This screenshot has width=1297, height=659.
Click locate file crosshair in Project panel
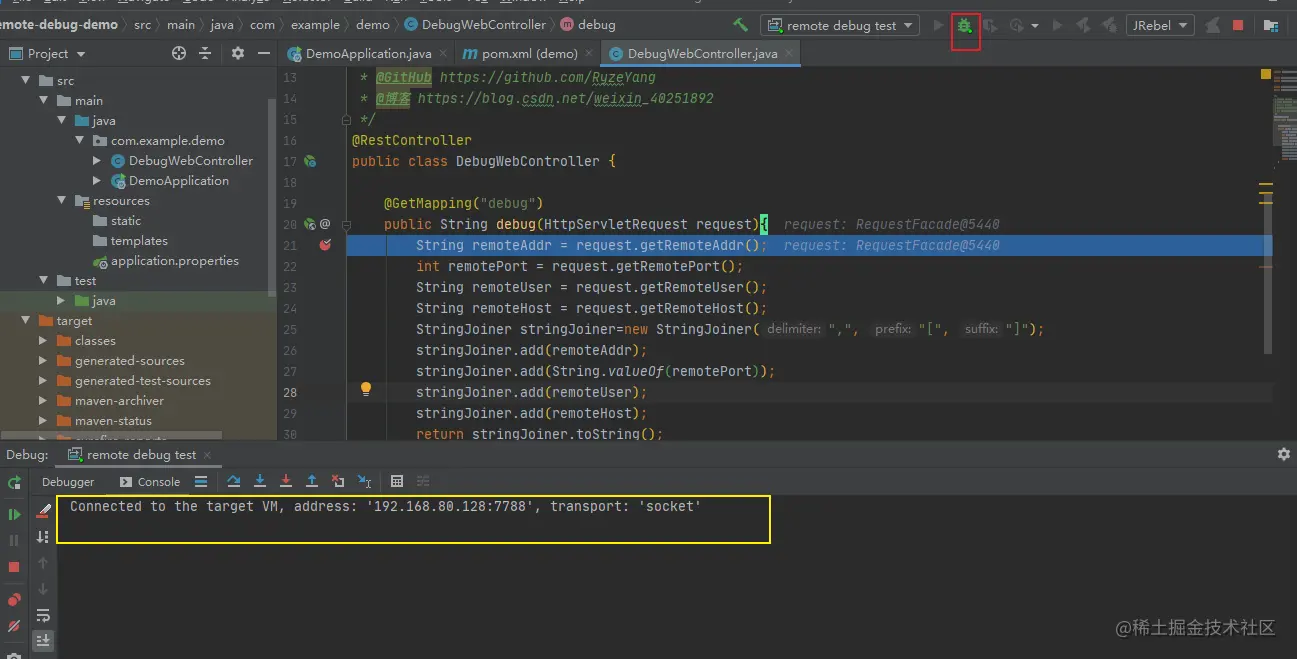click(179, 53)
